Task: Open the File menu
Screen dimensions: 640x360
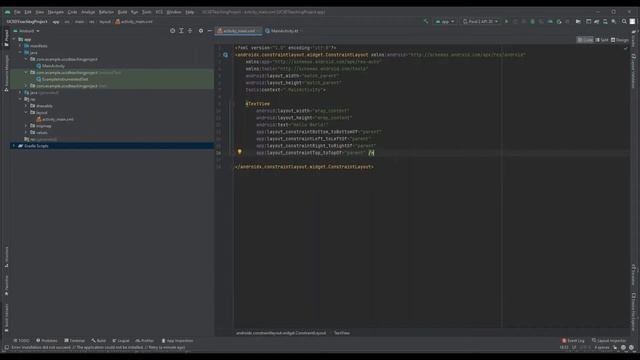Action: [x=17, y=12]
